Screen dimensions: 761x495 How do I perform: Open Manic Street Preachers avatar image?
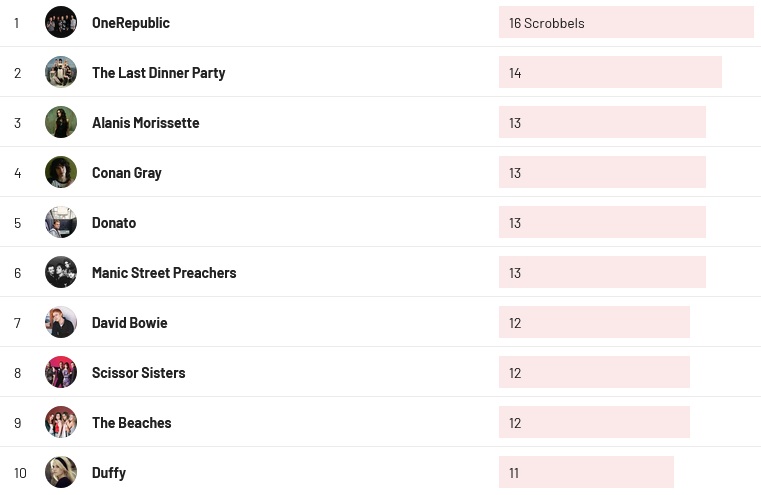click(61, 272)
